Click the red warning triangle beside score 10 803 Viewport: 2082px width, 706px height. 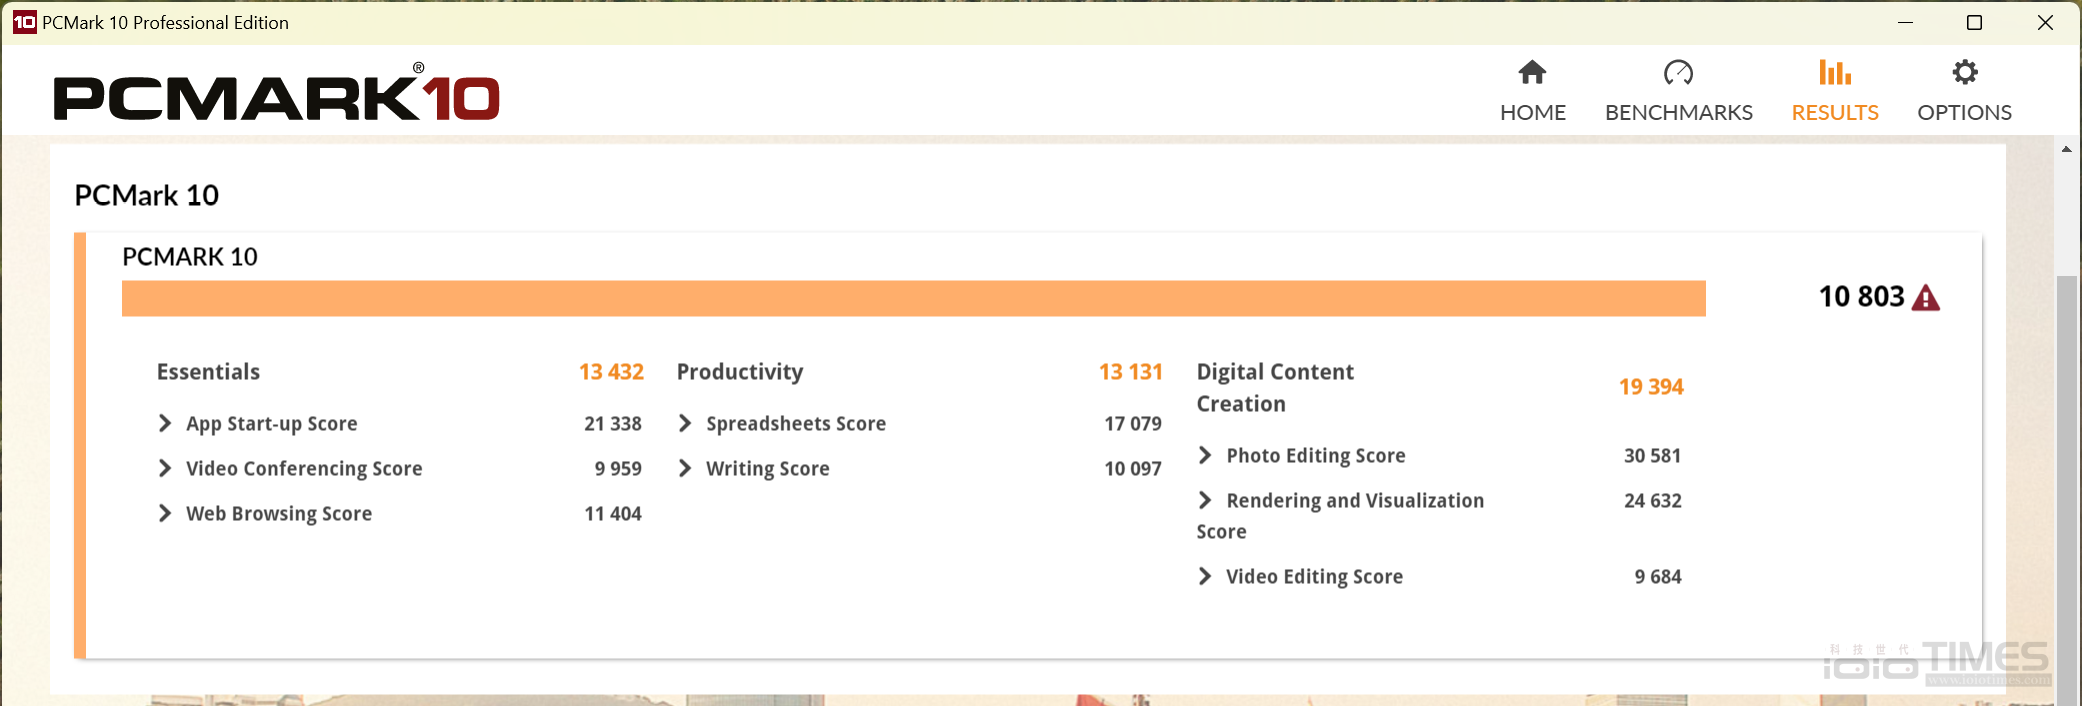(1925, 298)
